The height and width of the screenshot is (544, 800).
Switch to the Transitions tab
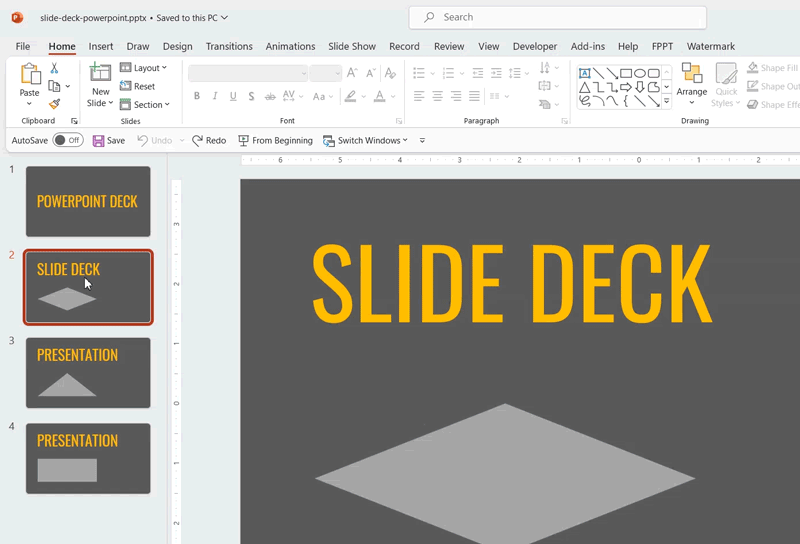pos(229,46)
